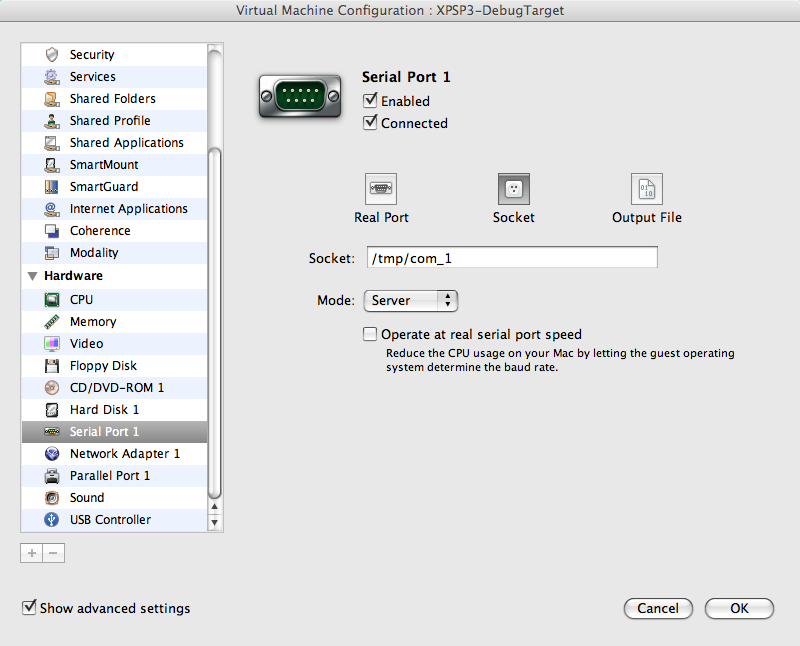Collapse the Hardware section triangle
The image size is (800, 646).
(x=33, y=276)
